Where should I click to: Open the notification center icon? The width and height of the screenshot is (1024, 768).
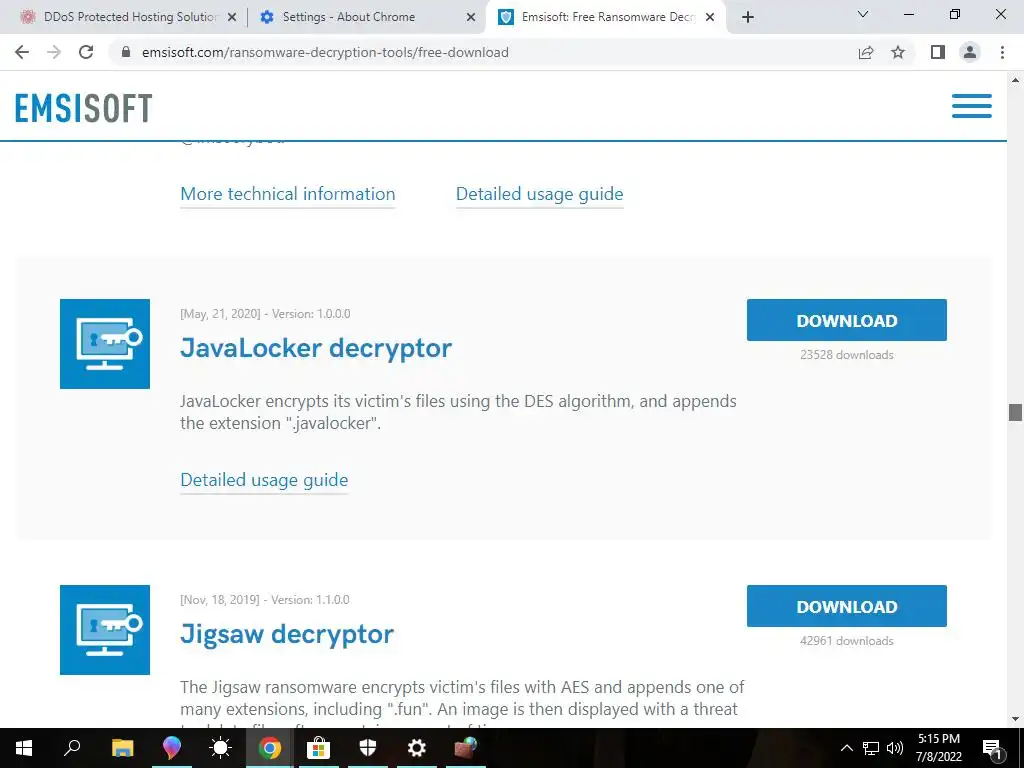point(993,749)
